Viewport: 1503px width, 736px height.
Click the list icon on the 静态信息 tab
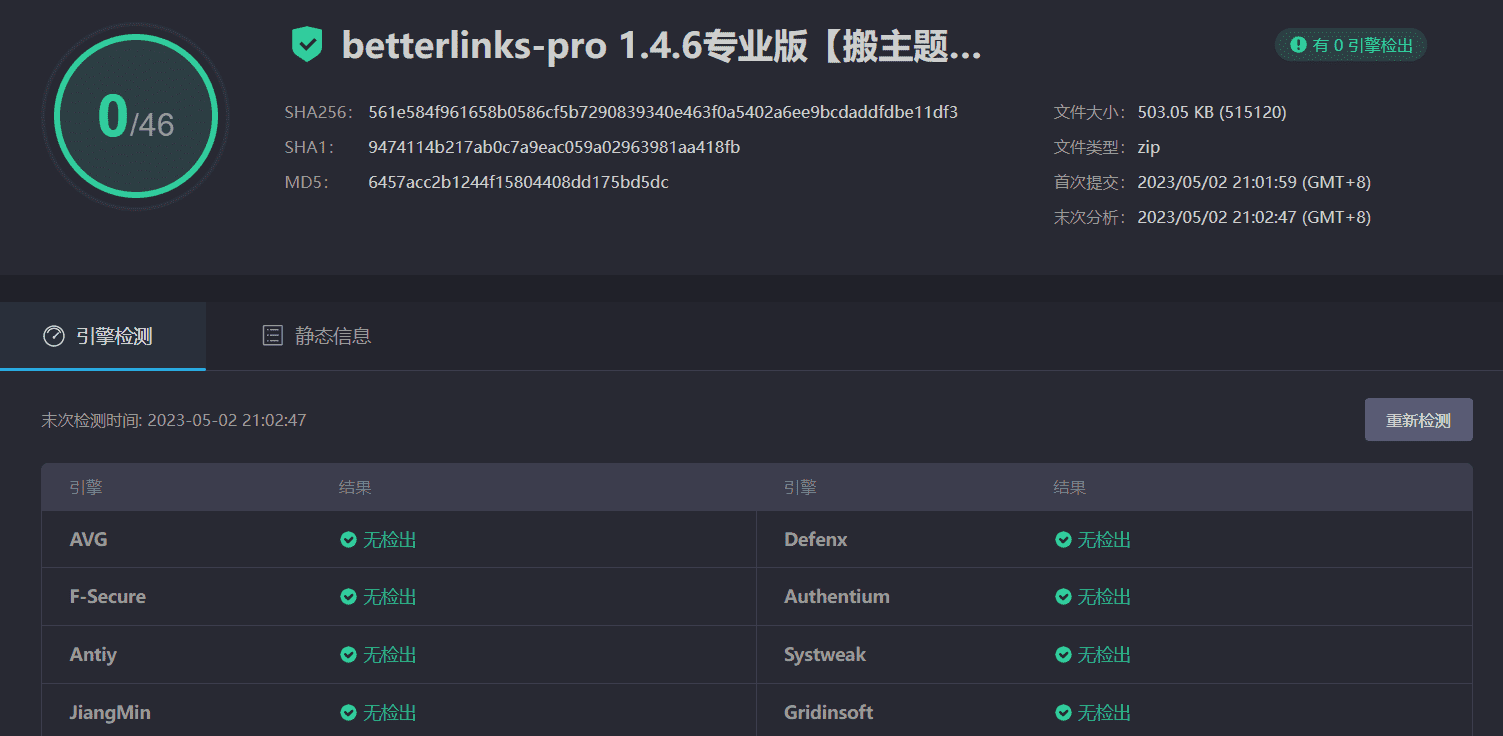point(272,336)
